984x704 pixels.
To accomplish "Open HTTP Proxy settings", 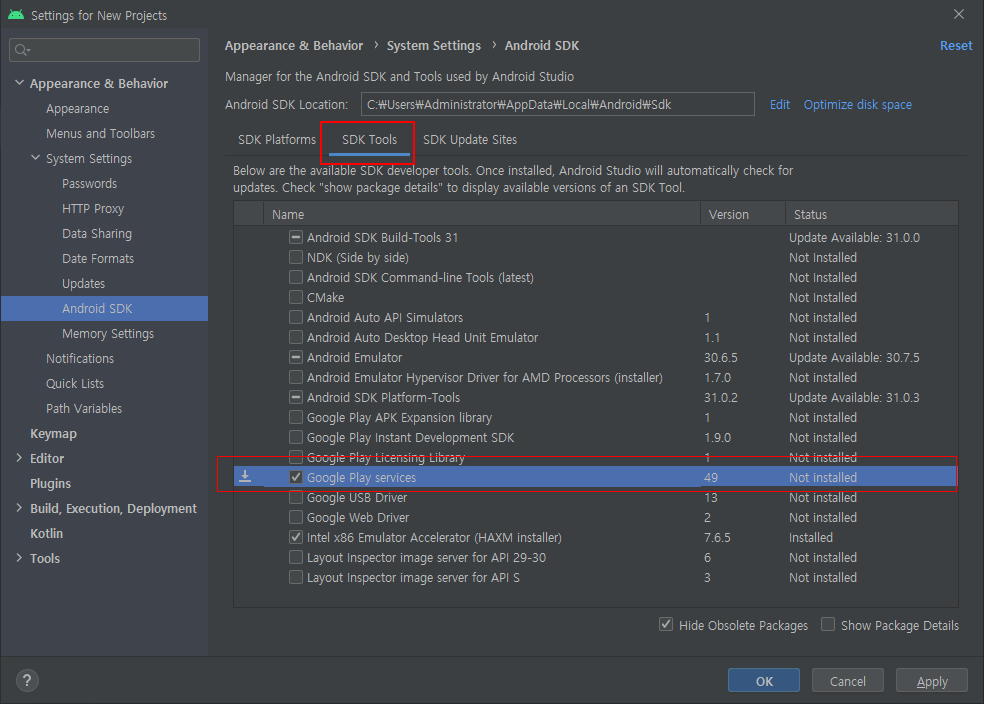I will (x=93, y=208).
